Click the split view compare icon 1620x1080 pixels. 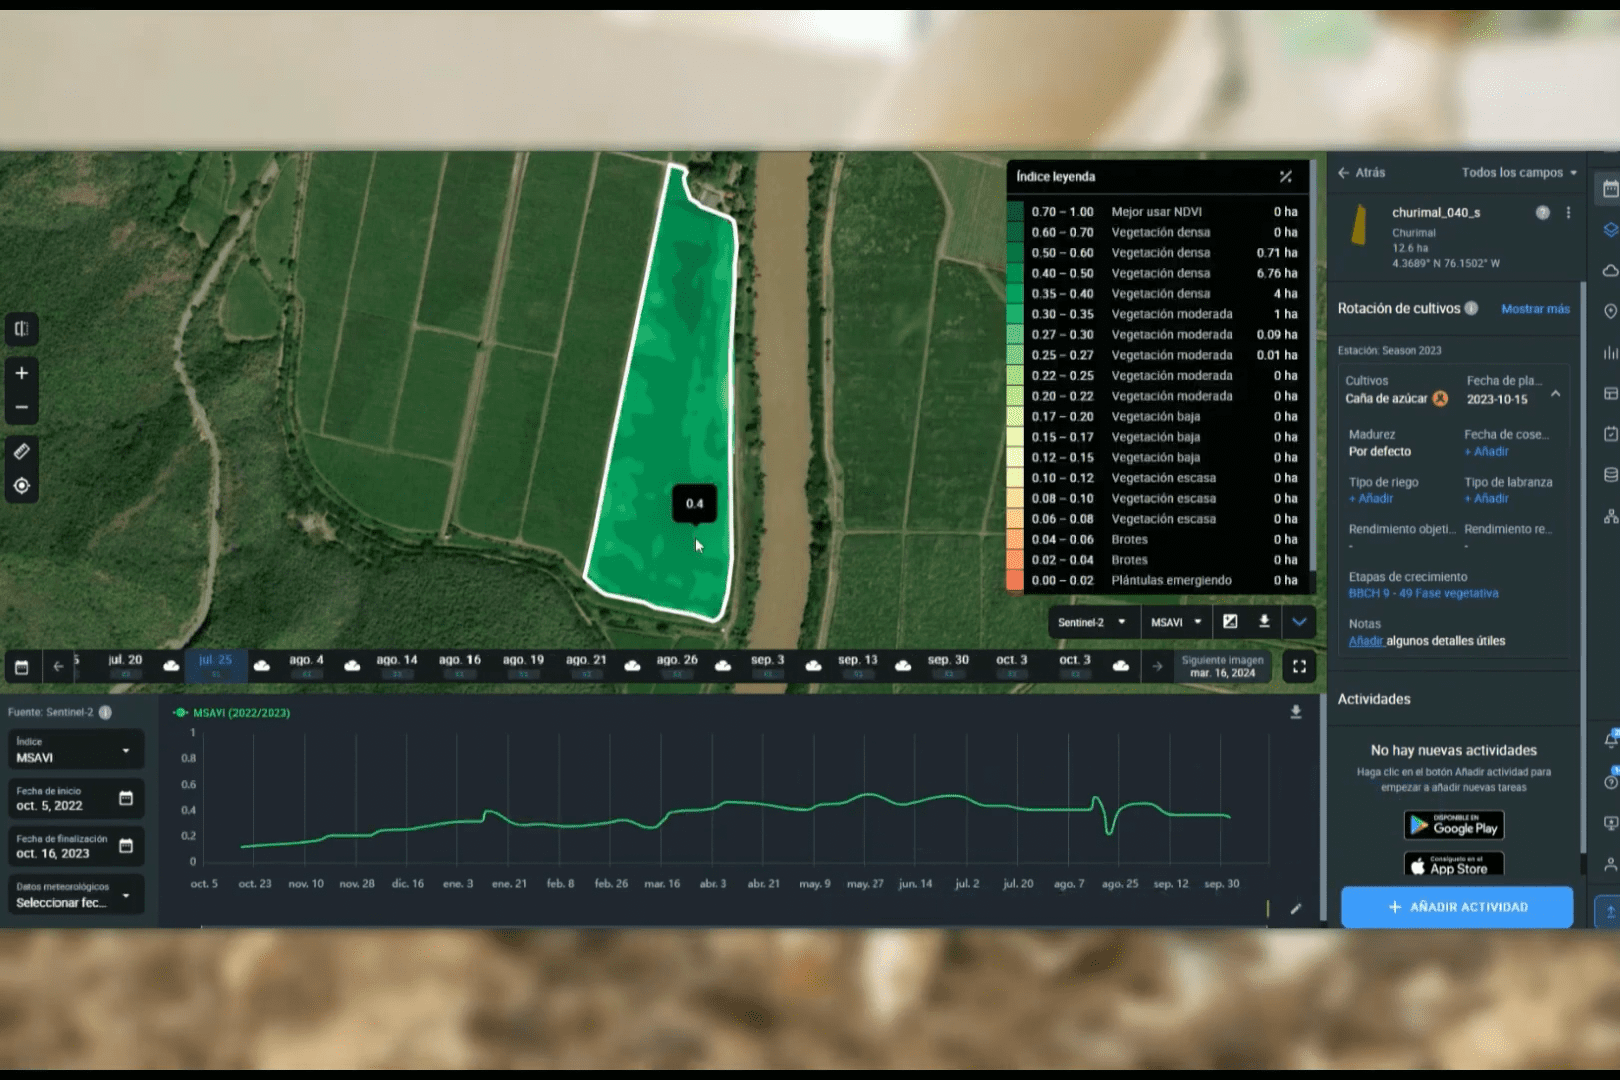coord(21,329)
